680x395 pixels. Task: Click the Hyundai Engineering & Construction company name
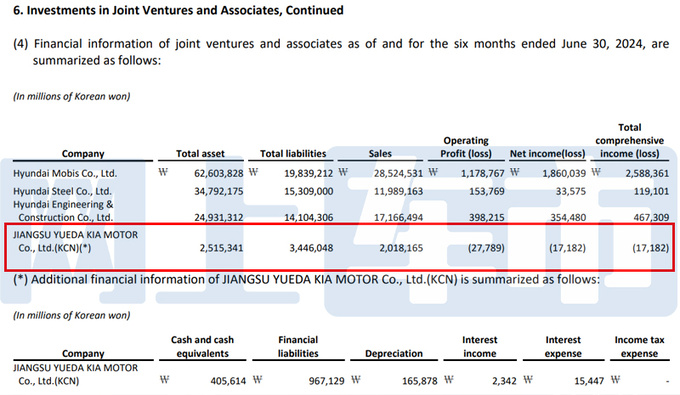coord(63,211)
